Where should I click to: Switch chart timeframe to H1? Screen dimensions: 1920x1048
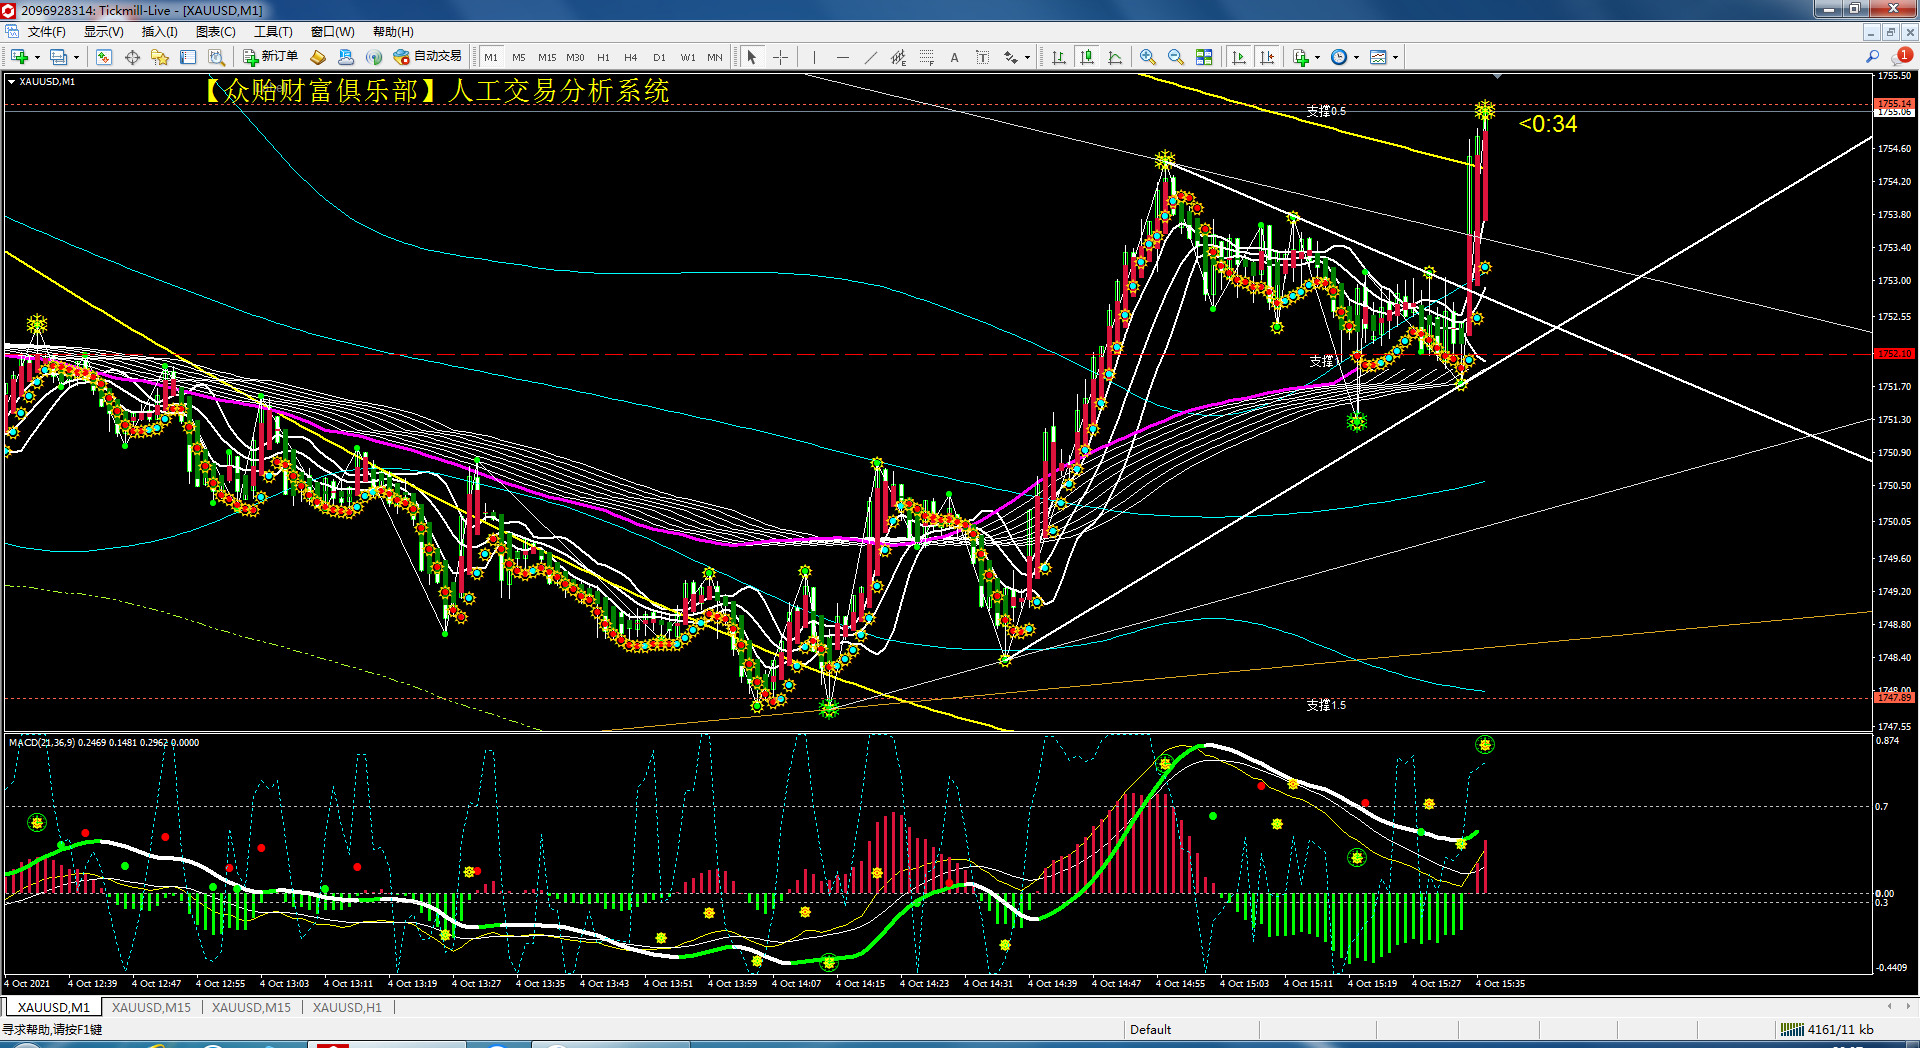(603, 57)
